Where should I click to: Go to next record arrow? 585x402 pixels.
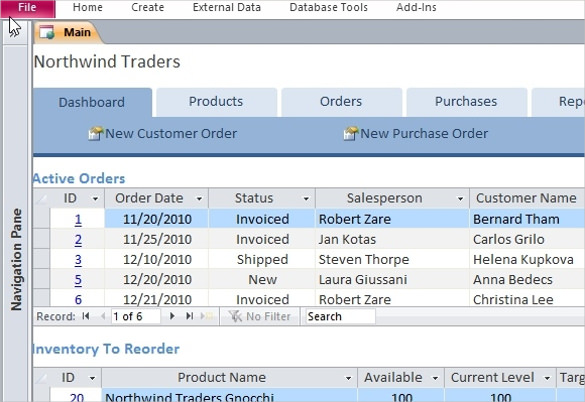tap(172, 316)
